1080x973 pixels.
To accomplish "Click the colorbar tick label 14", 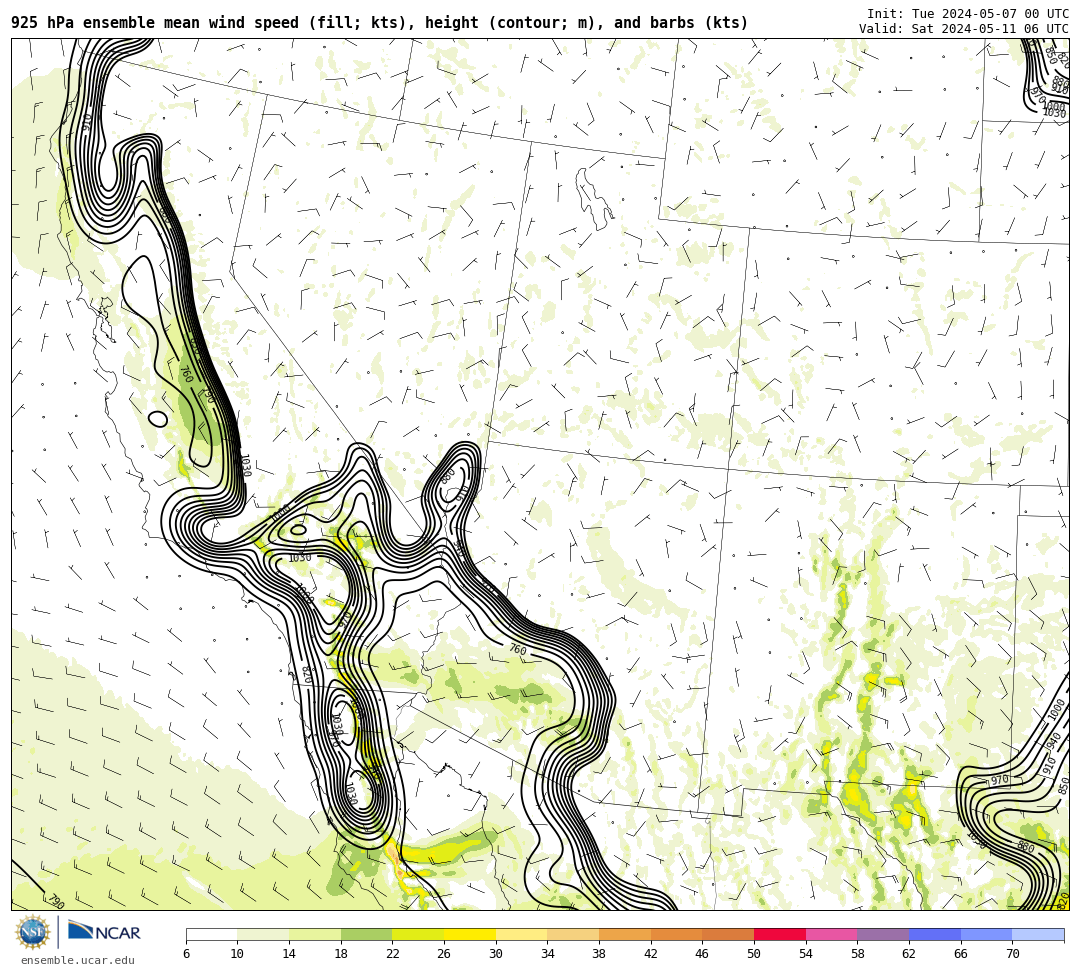I will [289, 954].
